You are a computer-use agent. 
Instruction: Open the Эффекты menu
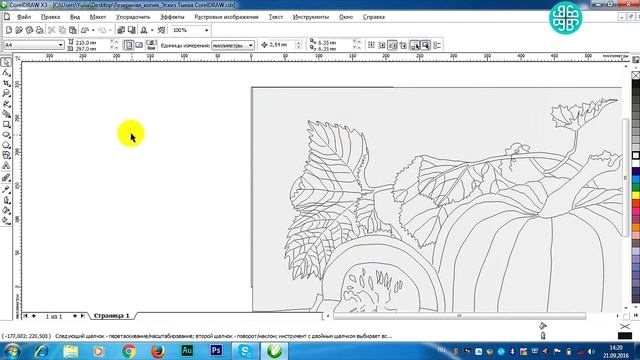pyautogui.click(x=172, y=17)
